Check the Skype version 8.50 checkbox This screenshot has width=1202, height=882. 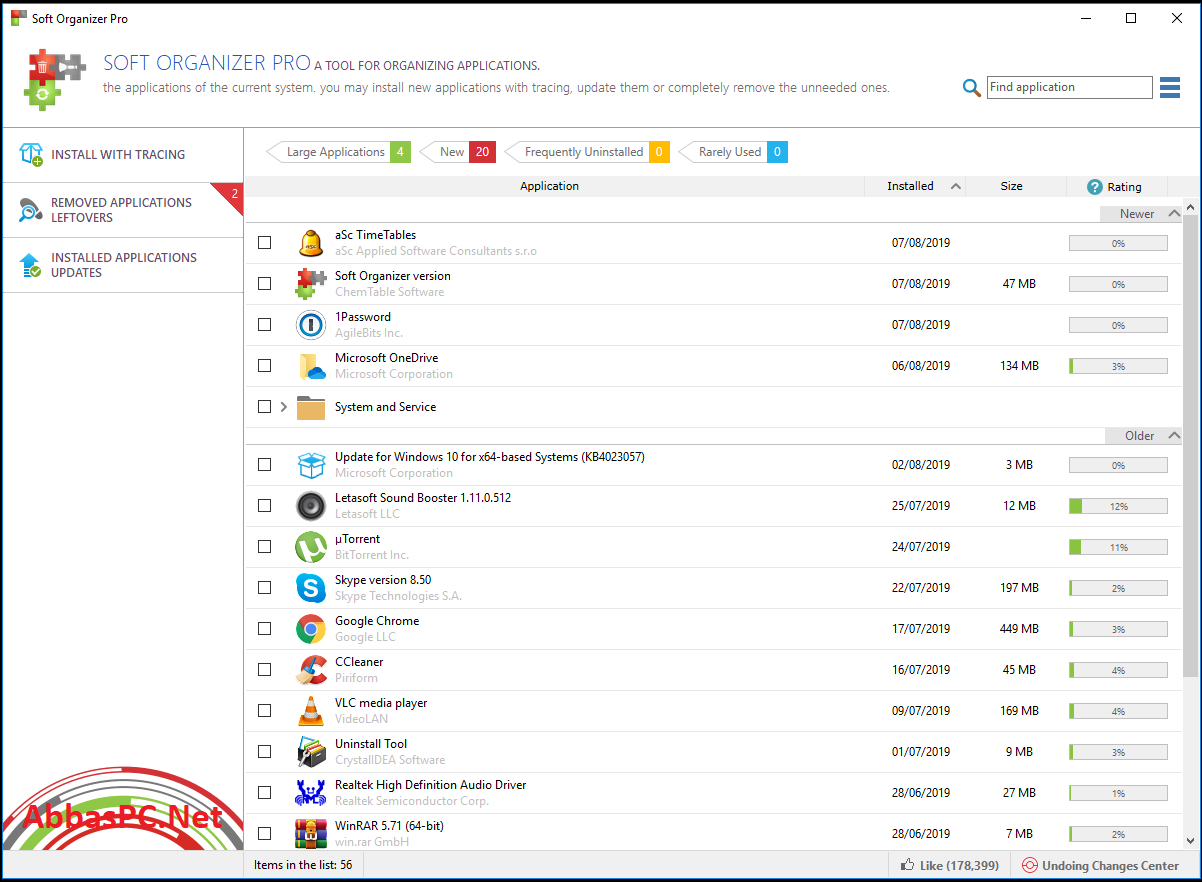pos(264,588)
